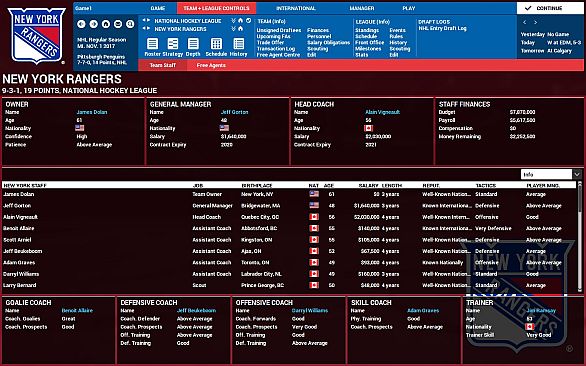Open league Events link

click(398, 30)
